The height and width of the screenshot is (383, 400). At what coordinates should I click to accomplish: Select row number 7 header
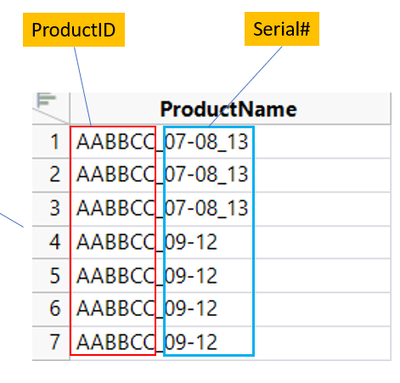point(51,343)
